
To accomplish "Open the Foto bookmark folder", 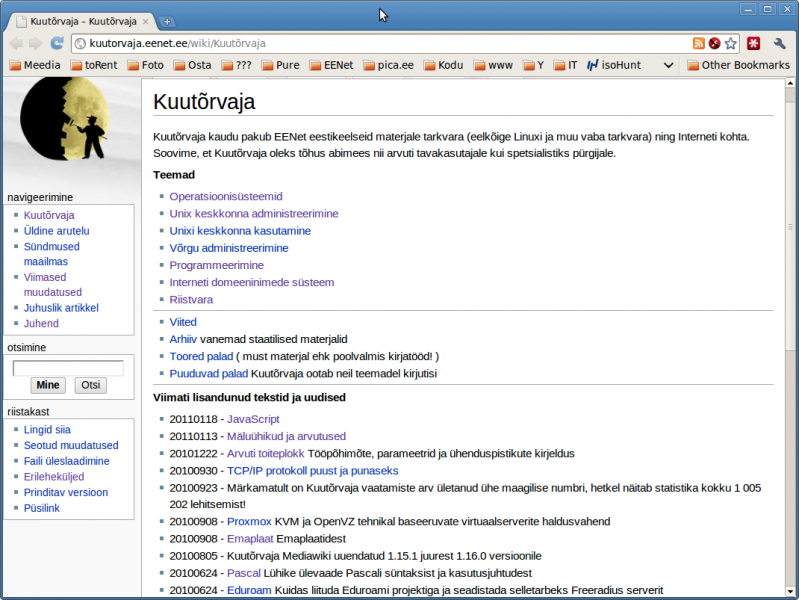I will 146,65.
